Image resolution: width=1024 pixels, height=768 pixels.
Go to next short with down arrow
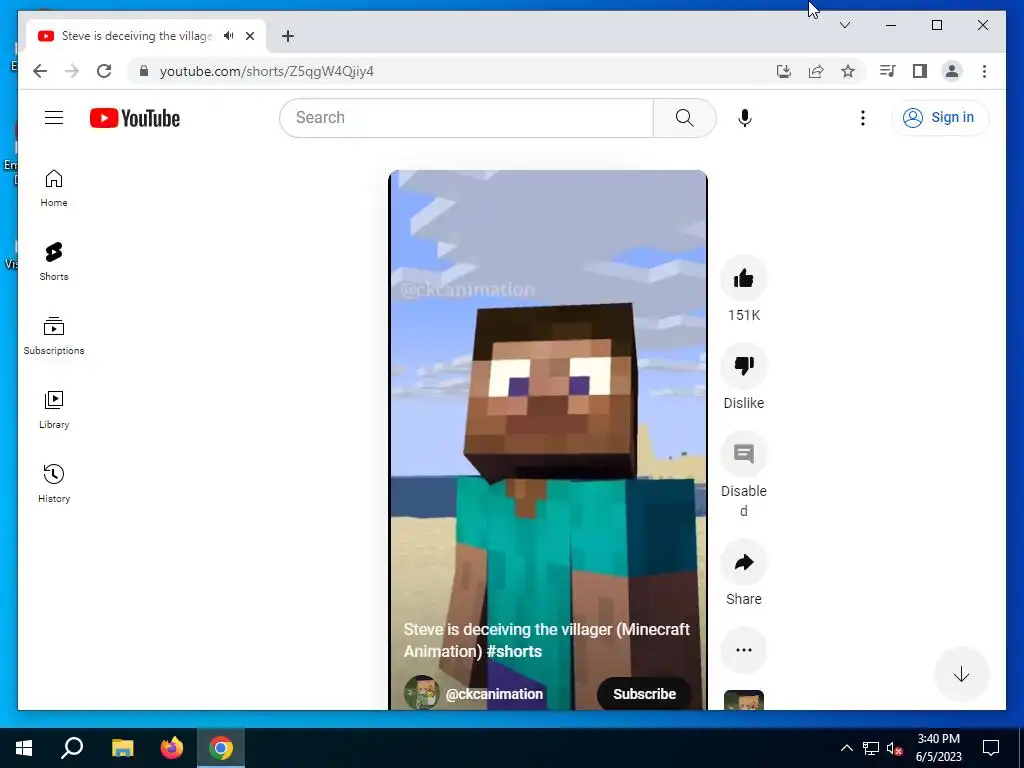(x=961, y=675)
